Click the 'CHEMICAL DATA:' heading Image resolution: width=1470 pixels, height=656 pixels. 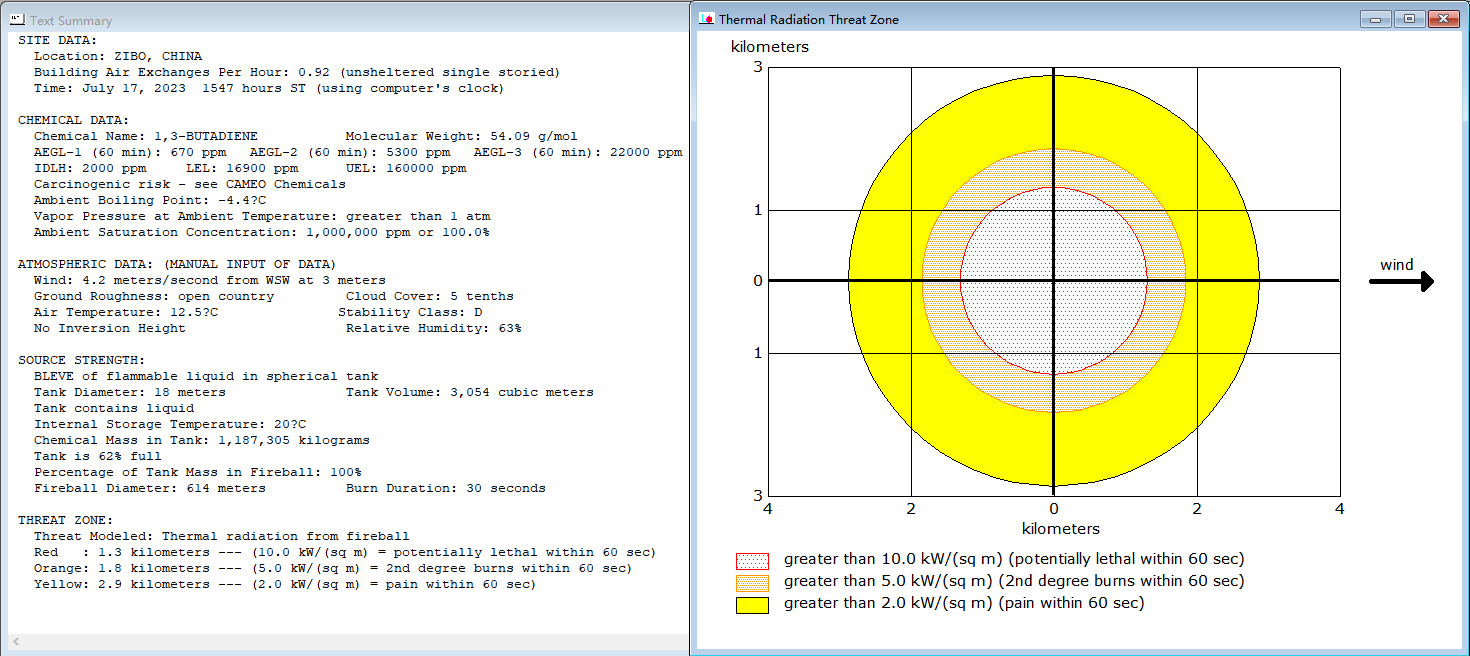click(74, 120)
